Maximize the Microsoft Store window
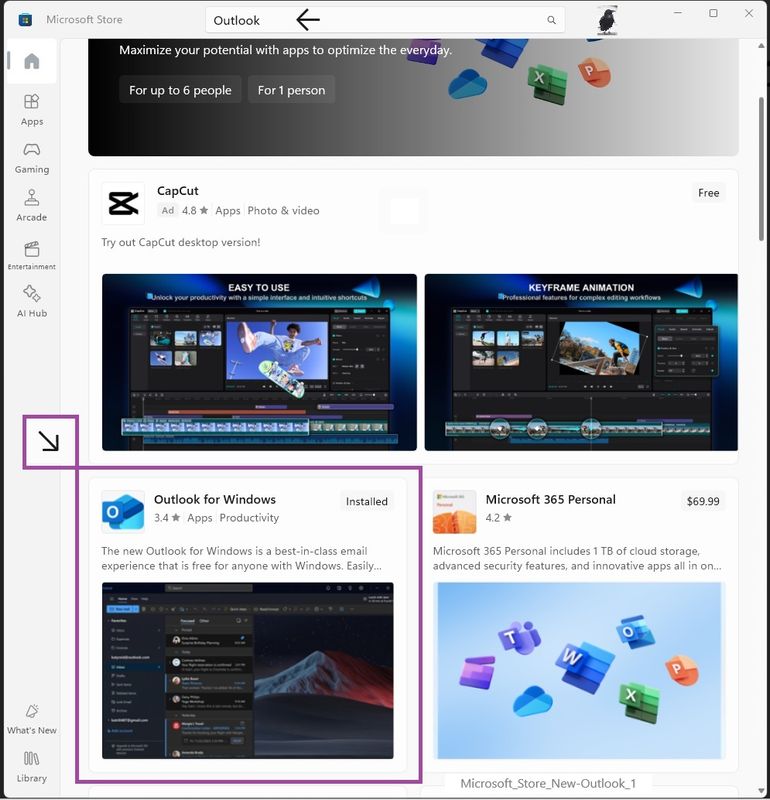 (x=713, y=13)
